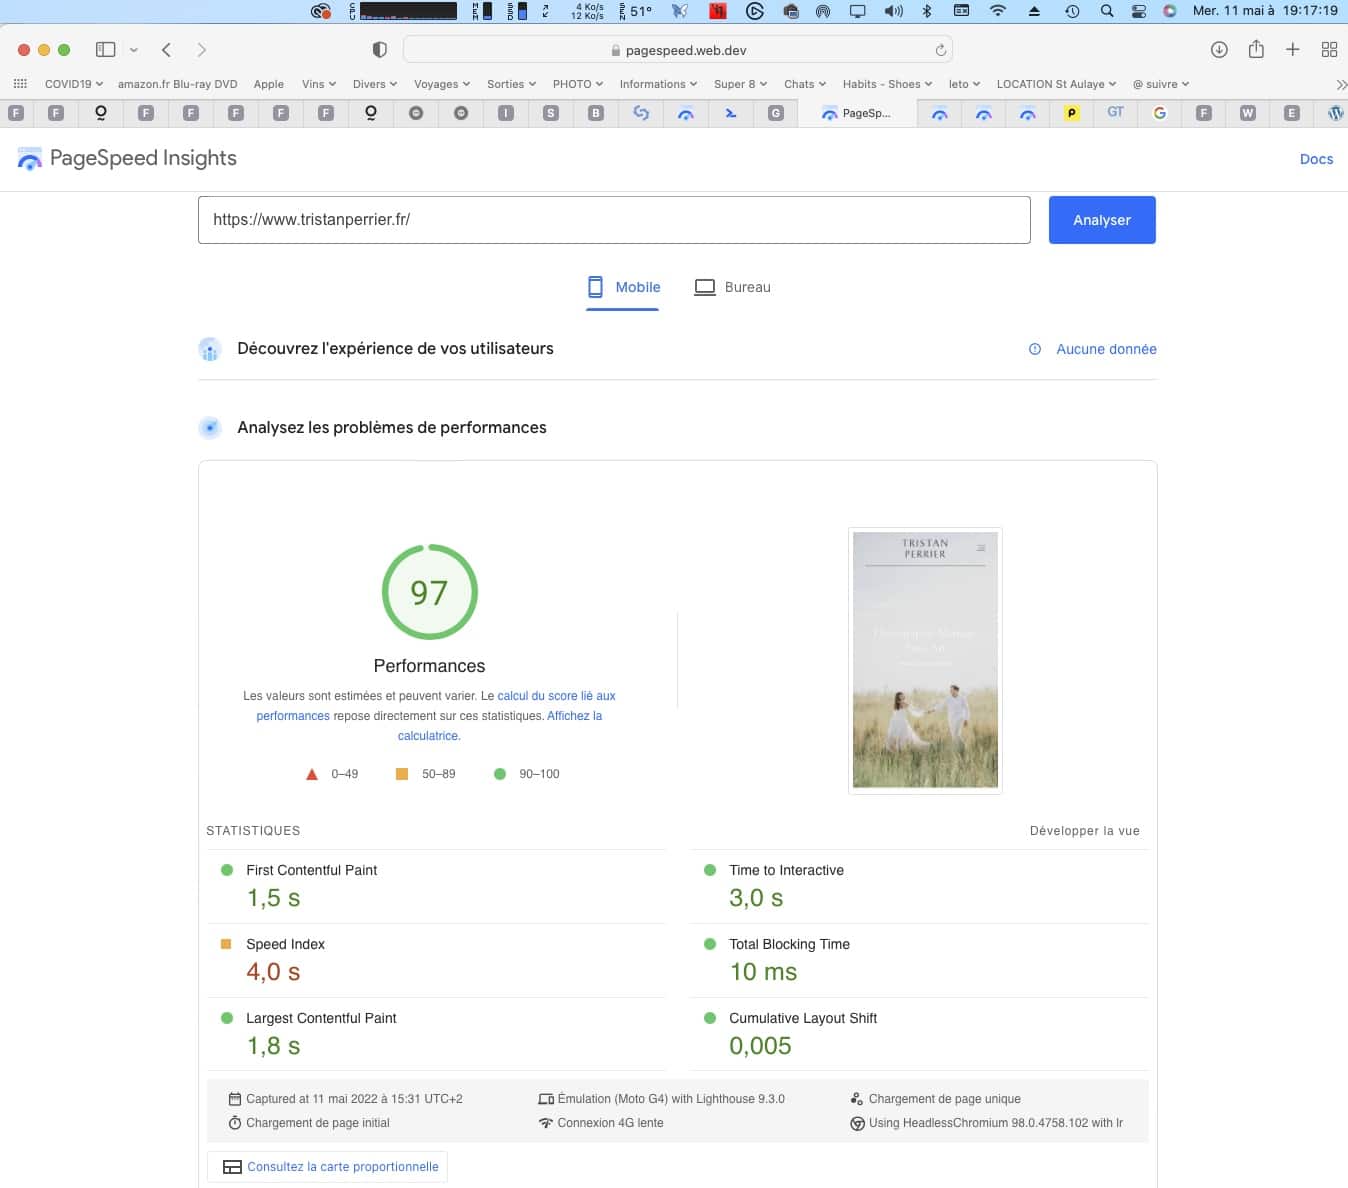Select the Bureau results tab

(x=733, y=287)
